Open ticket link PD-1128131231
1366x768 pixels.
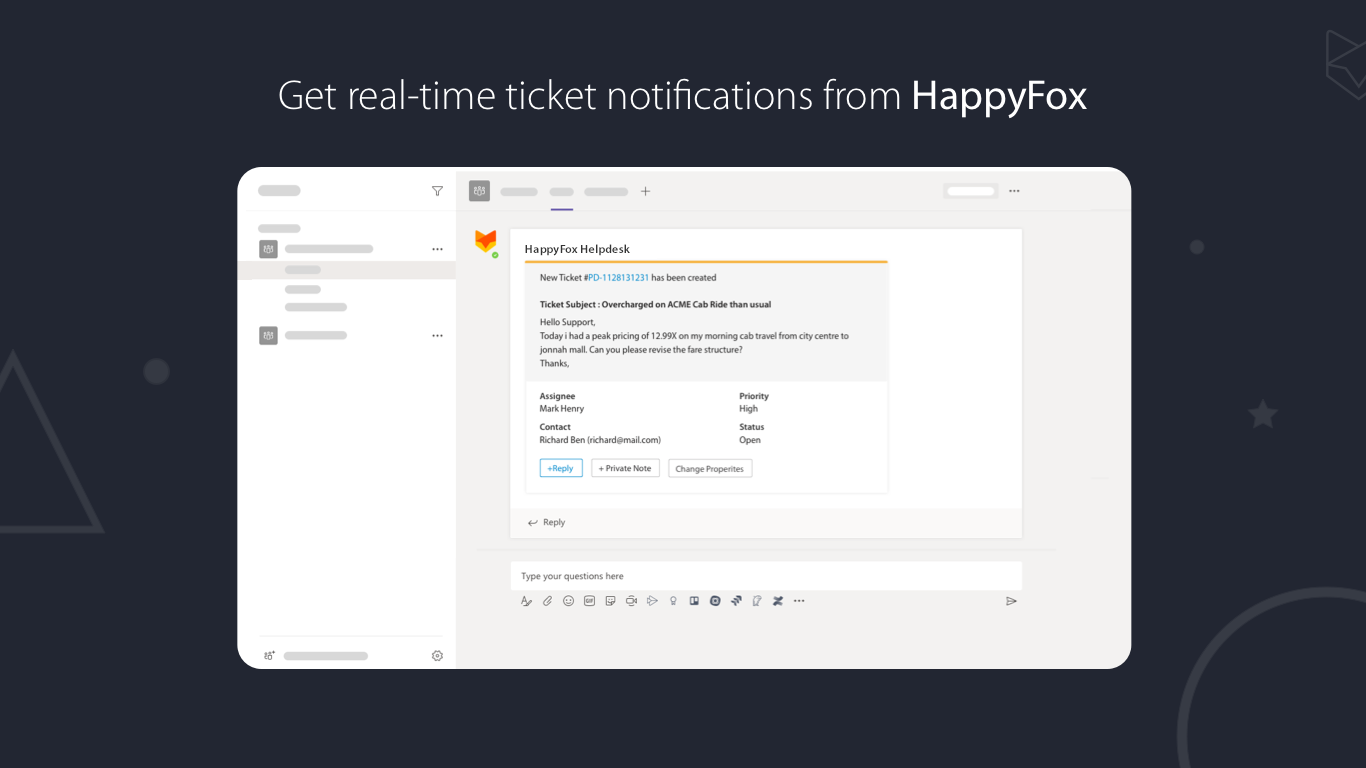point(618,278)
